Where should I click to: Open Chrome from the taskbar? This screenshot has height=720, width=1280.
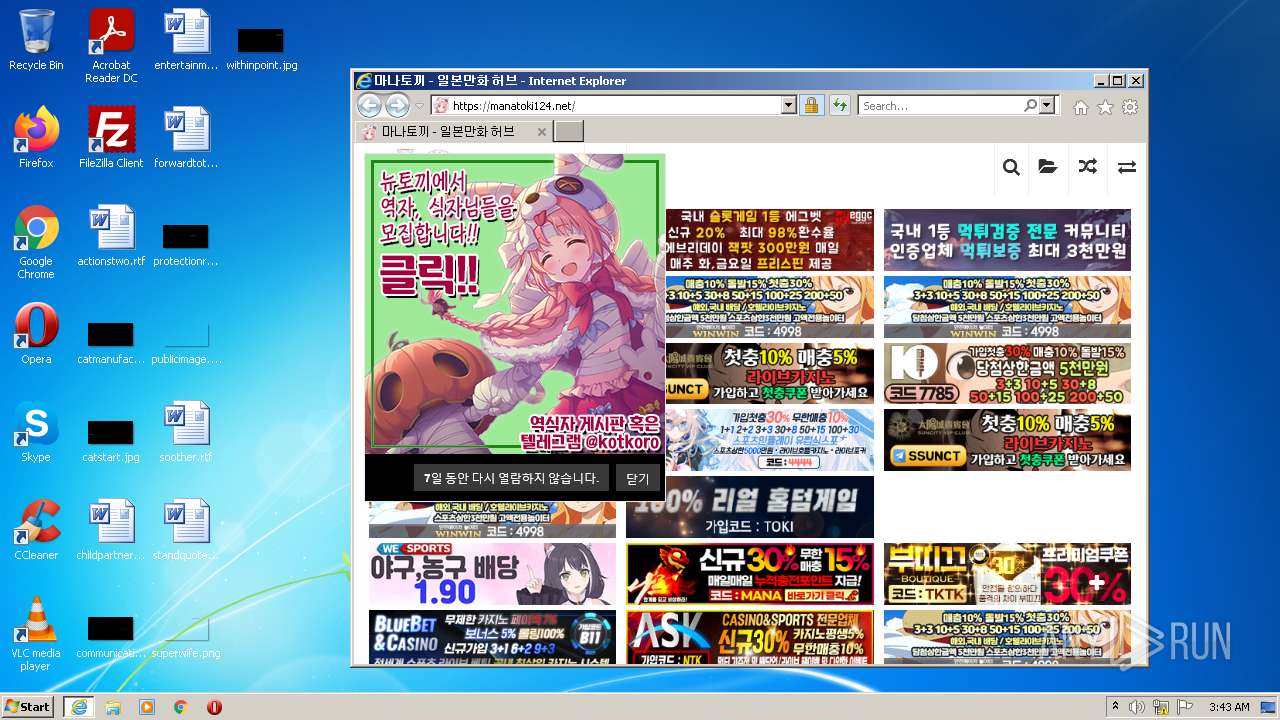tap(181, 706)
